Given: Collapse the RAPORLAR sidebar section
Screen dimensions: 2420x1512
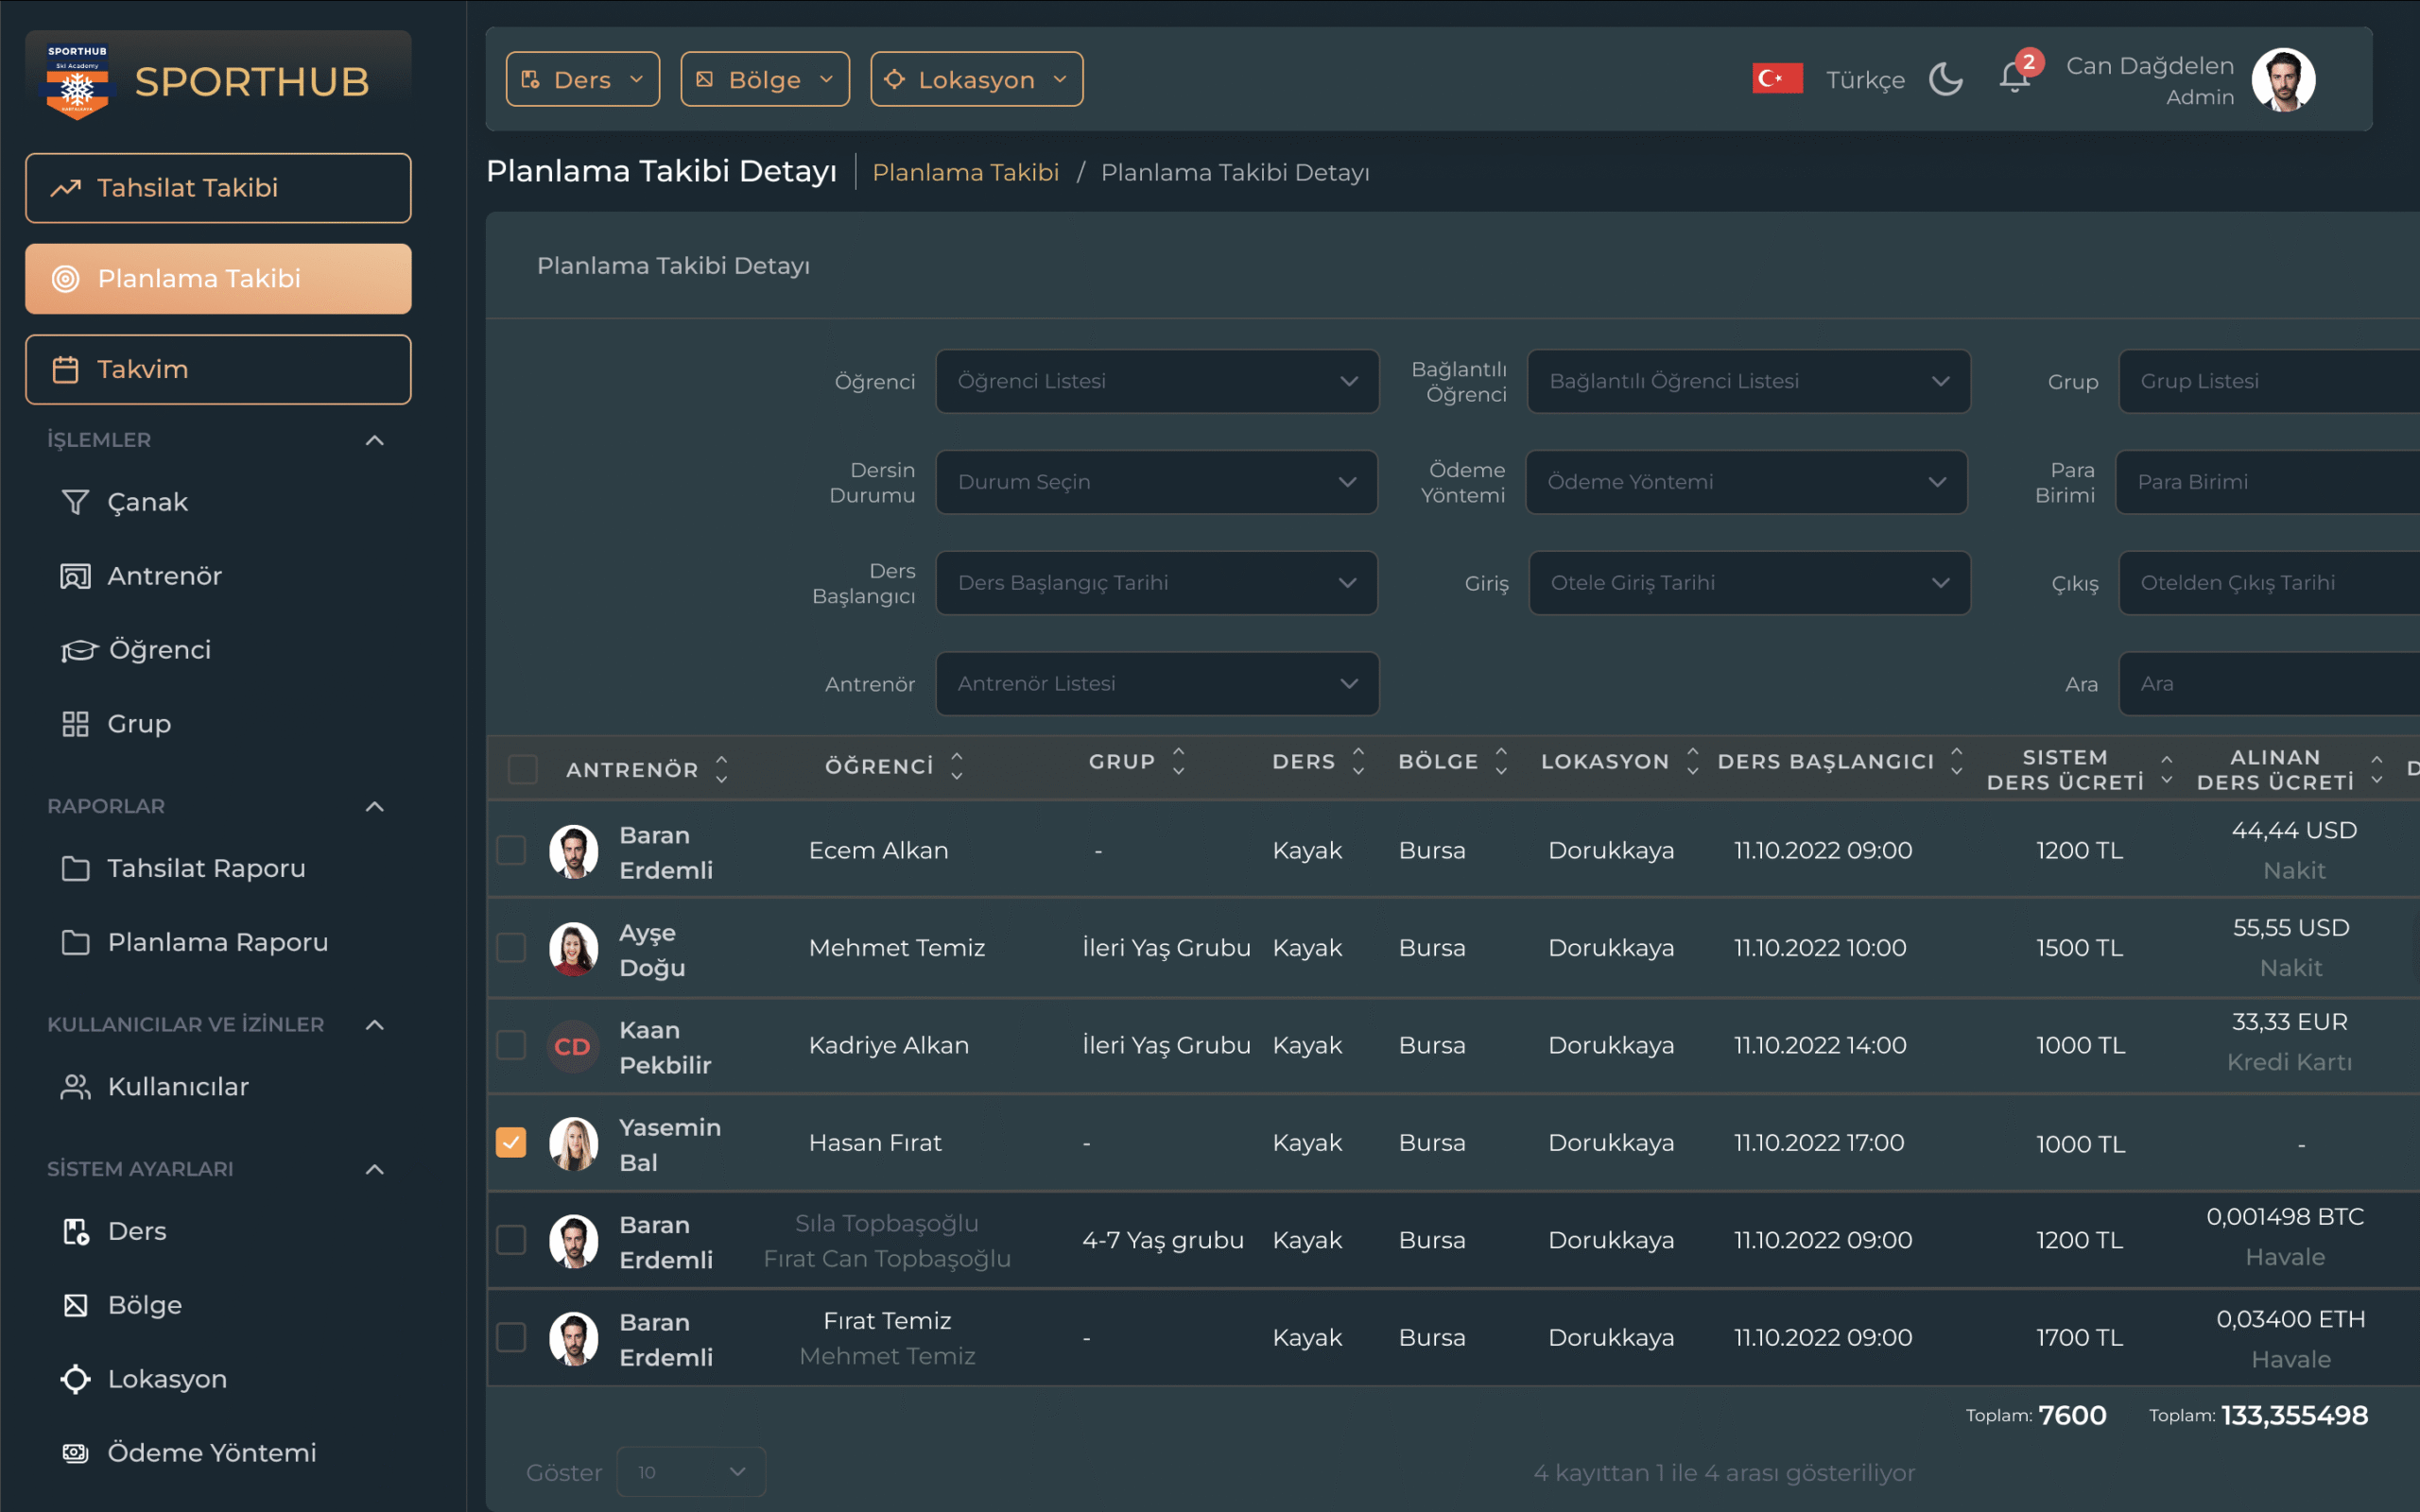Looking at the screenshot, I should click(x=374, y=806).
